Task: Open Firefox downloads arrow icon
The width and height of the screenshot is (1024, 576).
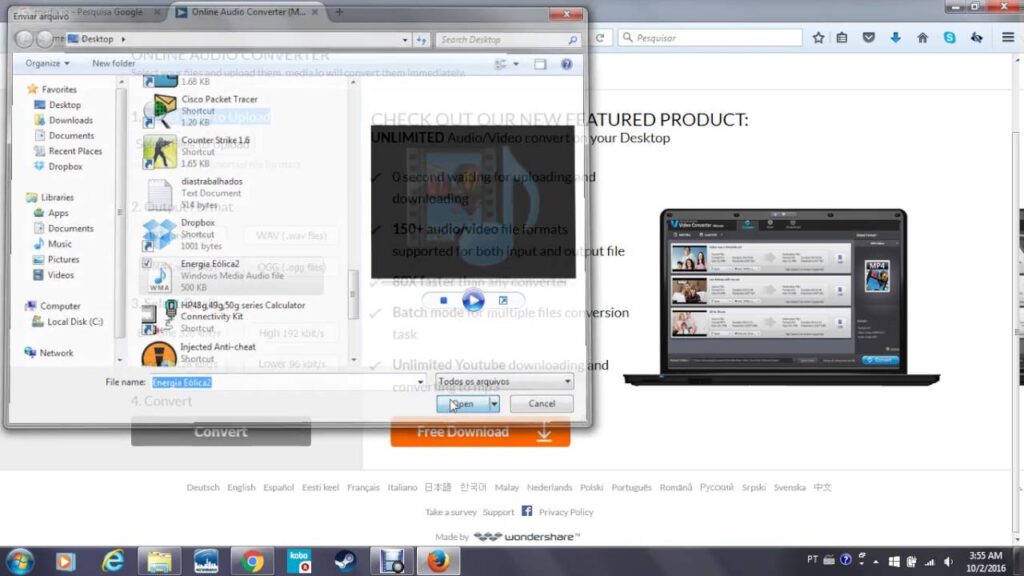Action: pyautogui.click(x=895, y=38)
